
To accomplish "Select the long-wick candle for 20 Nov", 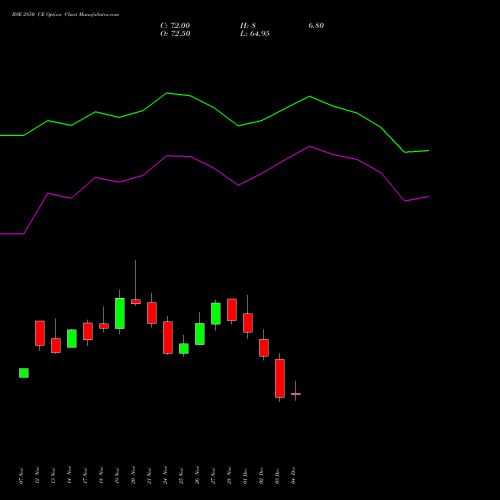I will (x=136, y=301).
